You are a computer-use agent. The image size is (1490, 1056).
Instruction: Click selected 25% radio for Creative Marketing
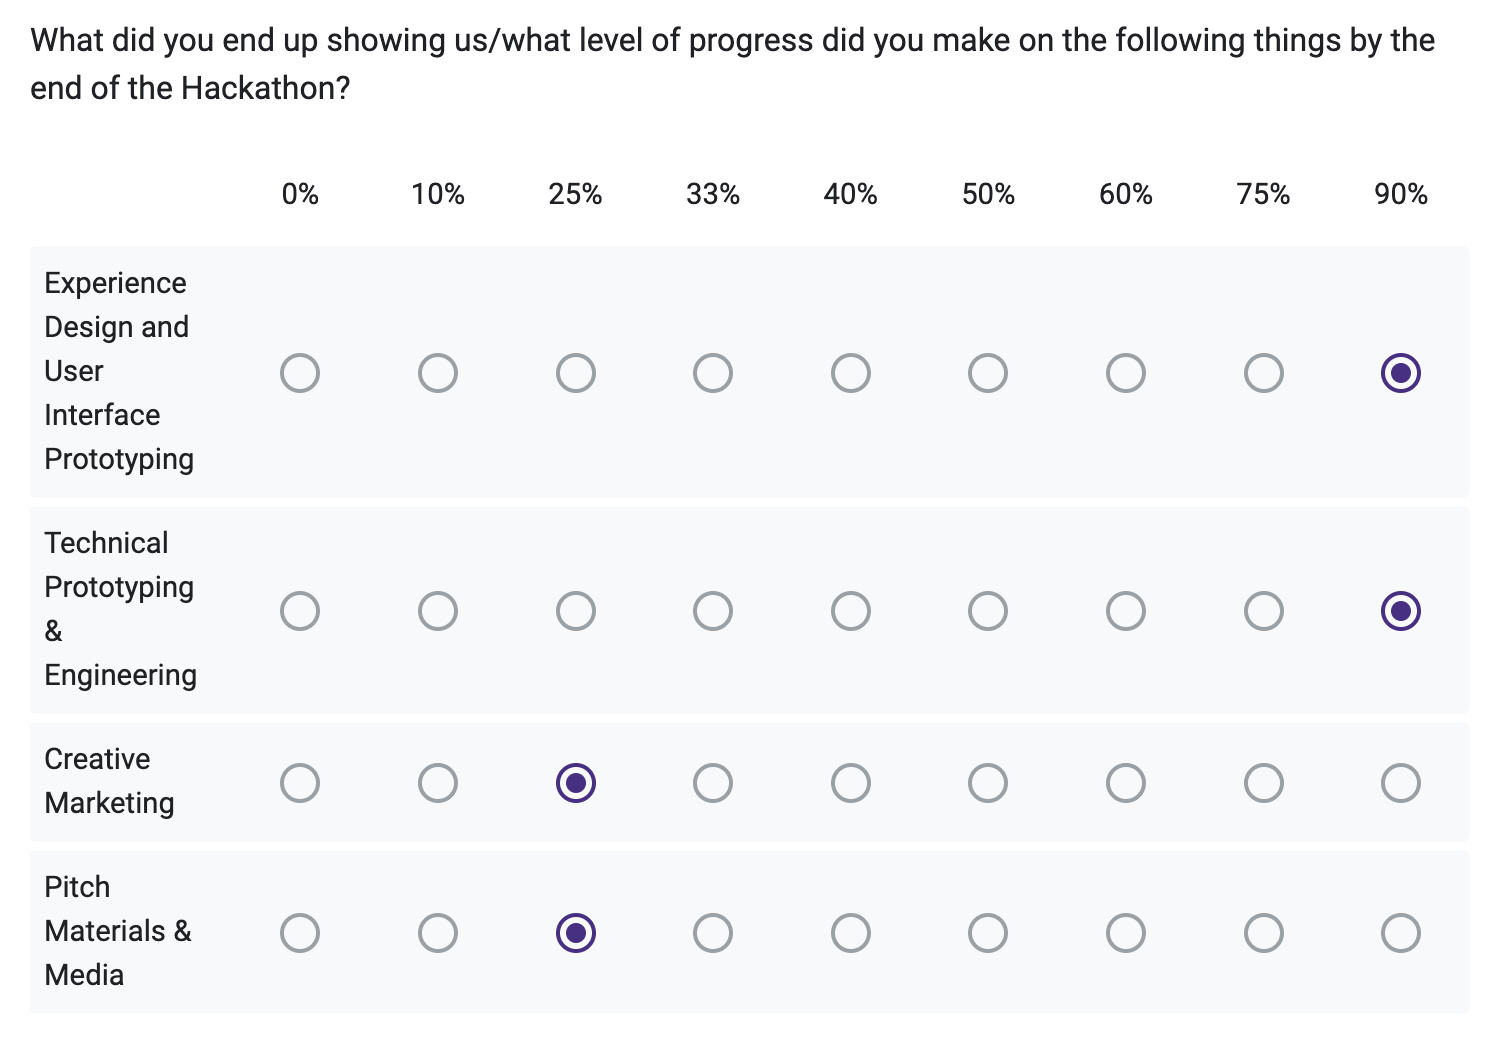576,783
